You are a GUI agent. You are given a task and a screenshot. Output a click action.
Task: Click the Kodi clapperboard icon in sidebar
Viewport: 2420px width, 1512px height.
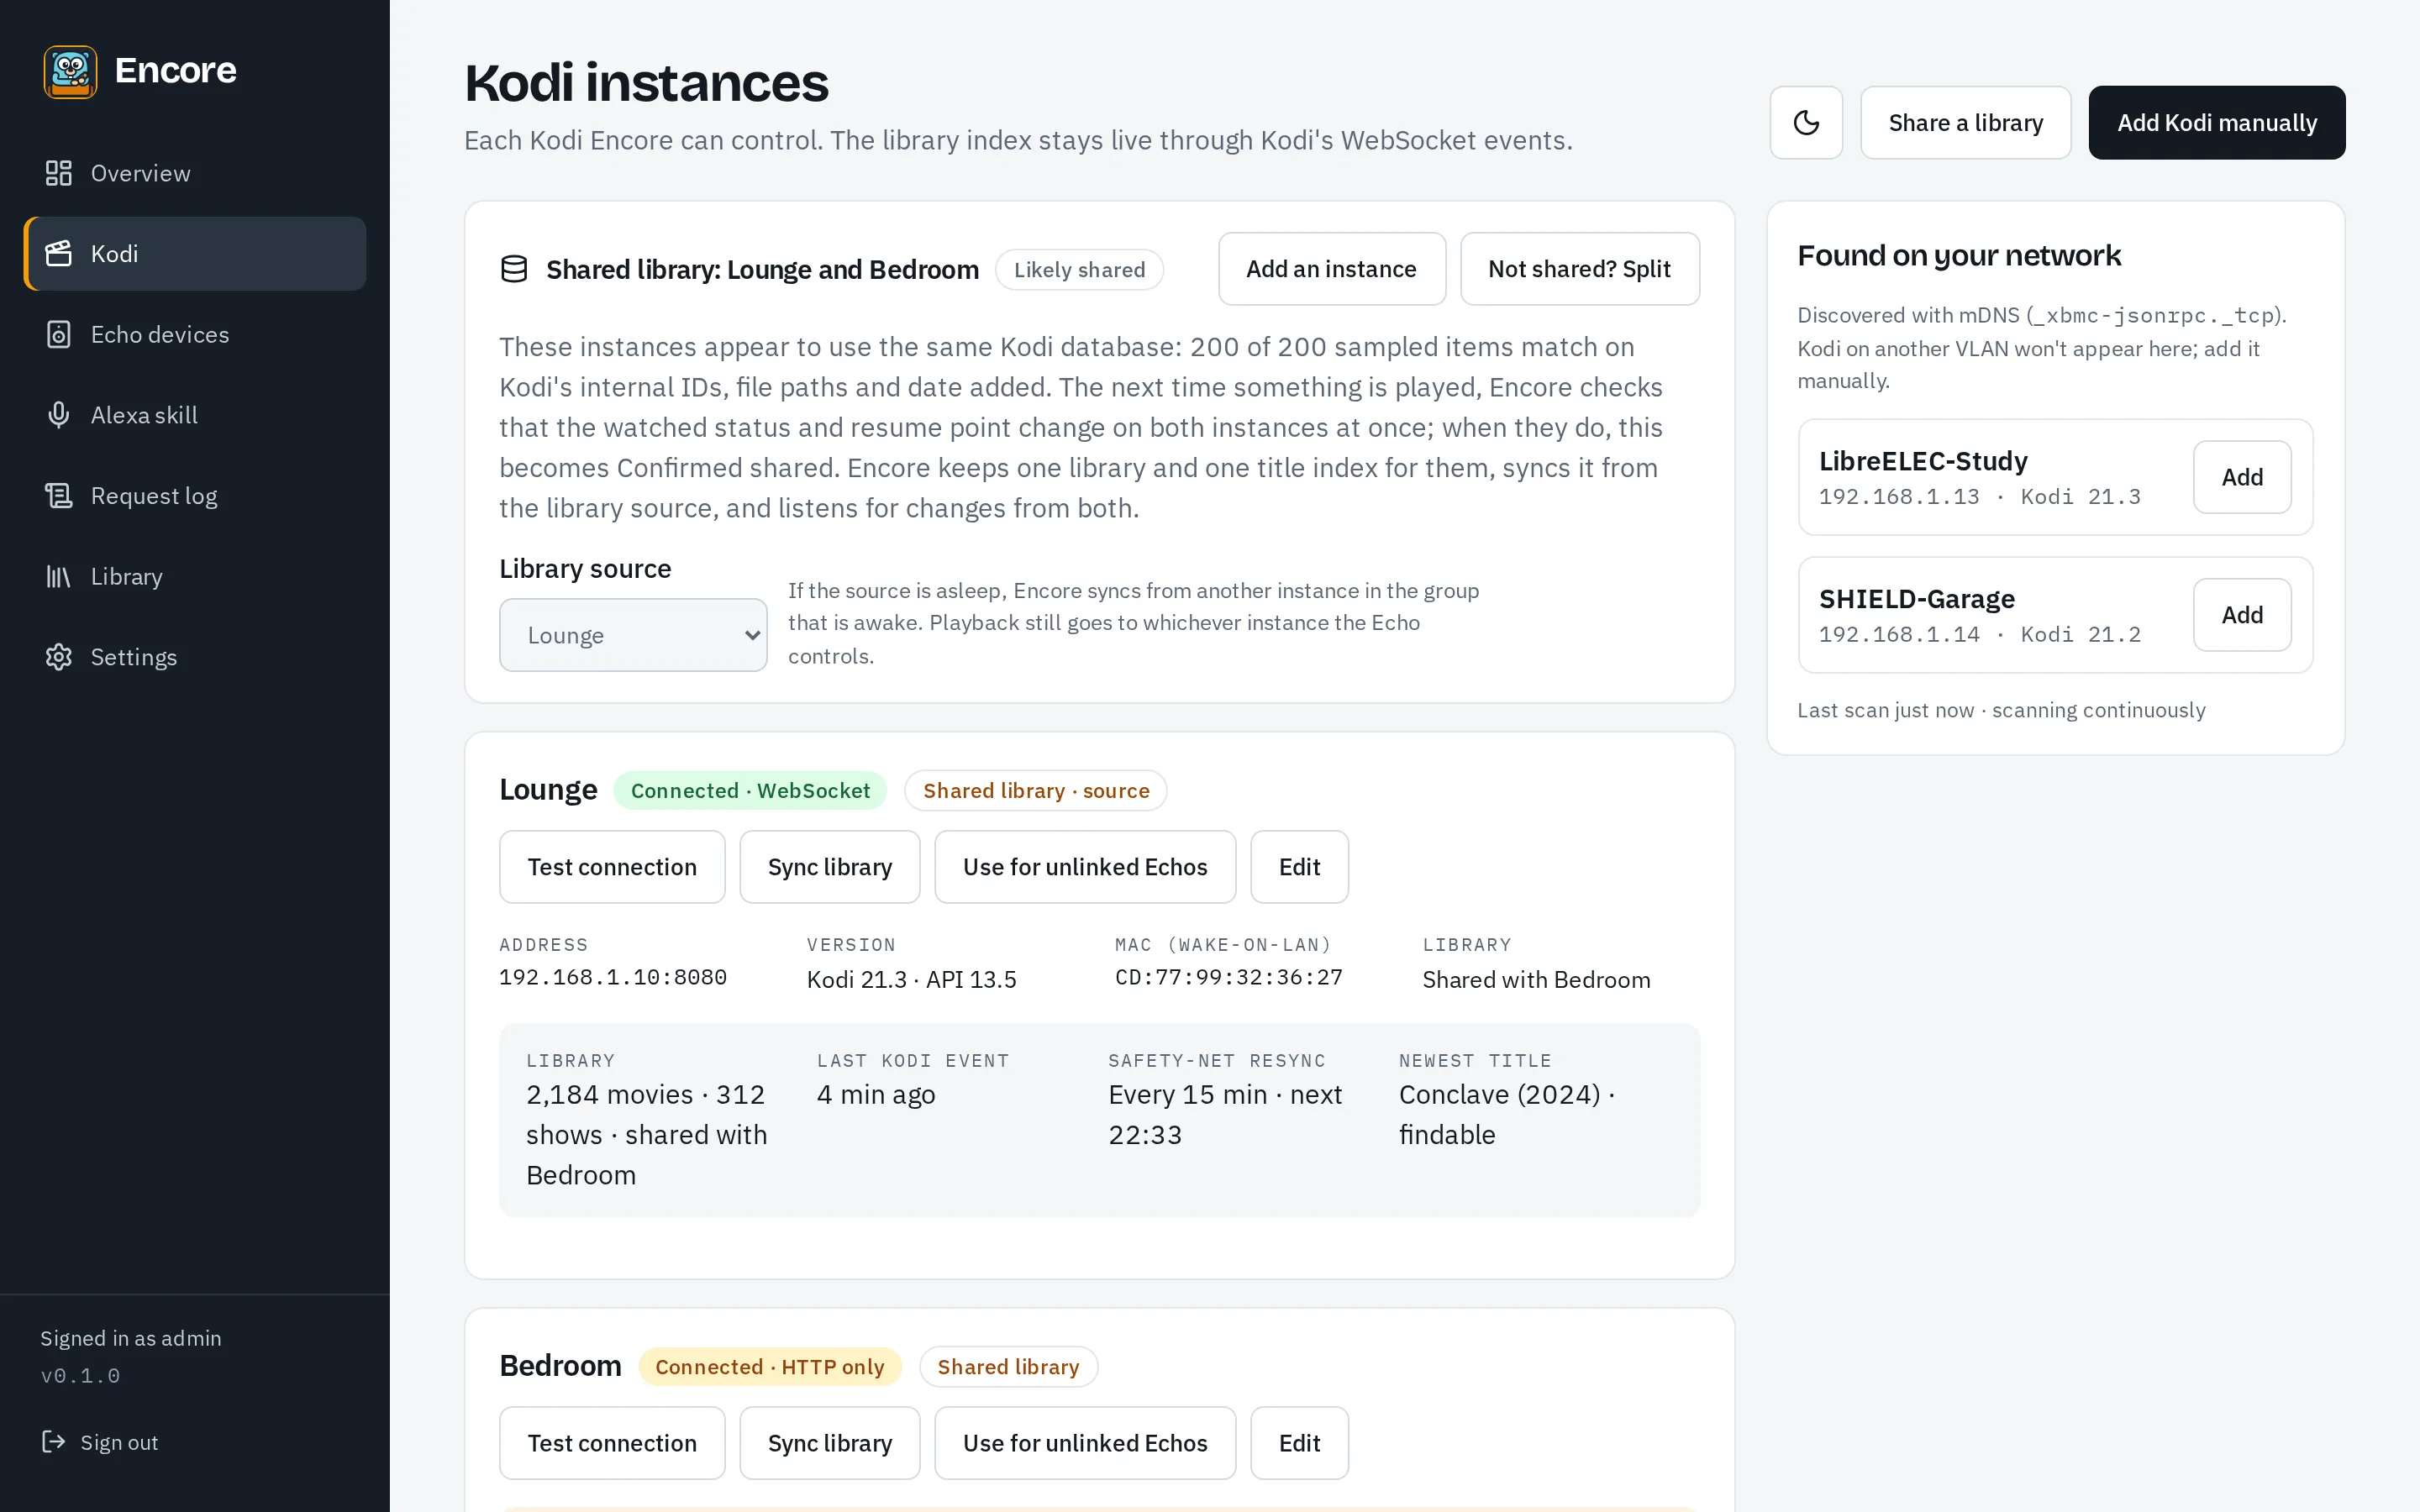pos(59,254)
